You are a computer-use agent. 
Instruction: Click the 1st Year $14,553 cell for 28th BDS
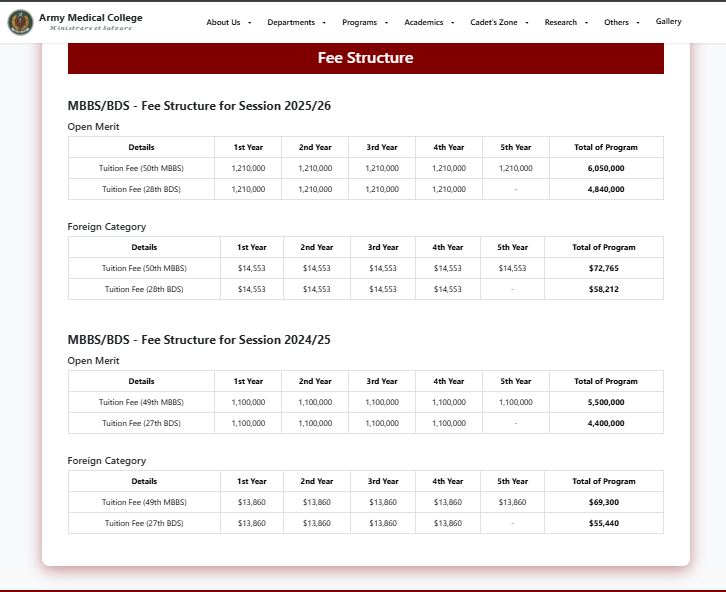[x=252, y=289]
